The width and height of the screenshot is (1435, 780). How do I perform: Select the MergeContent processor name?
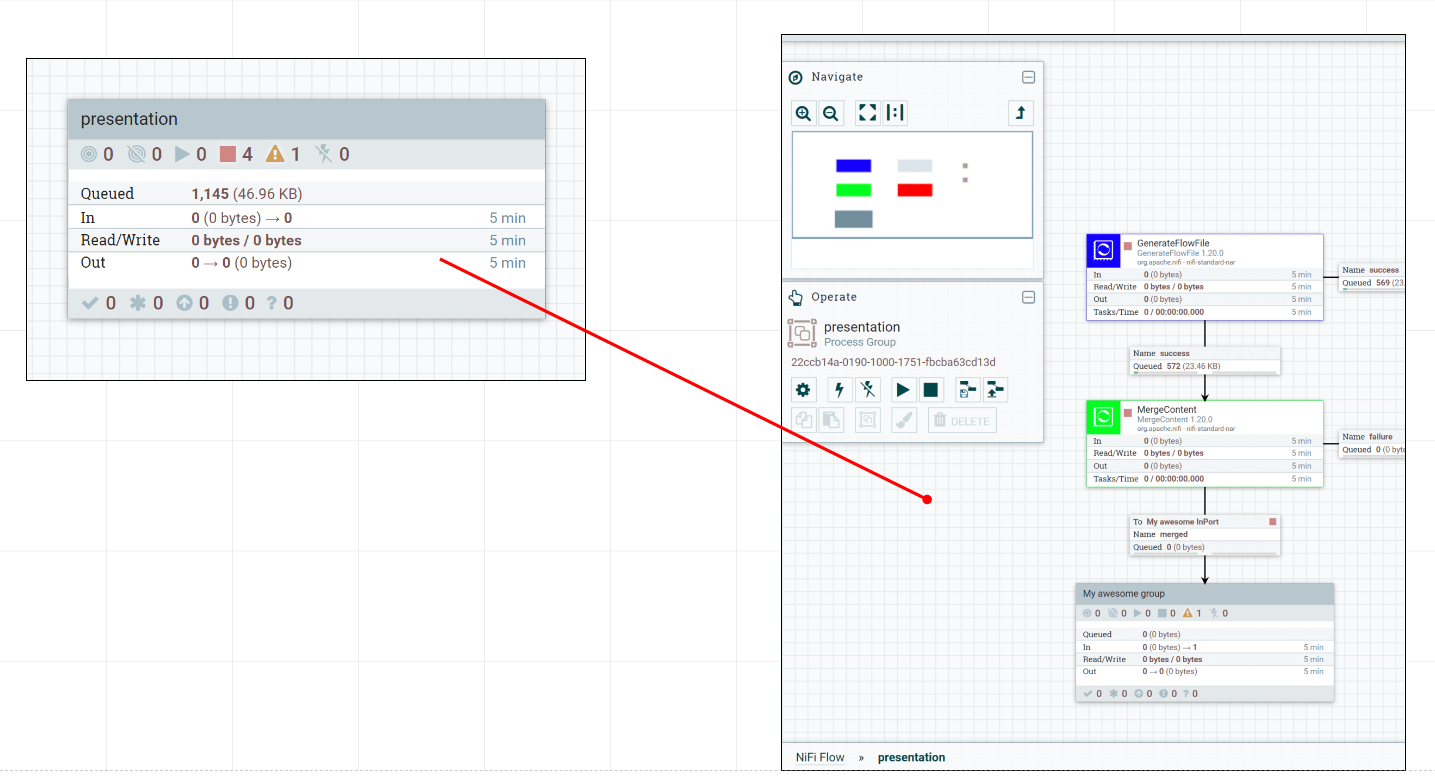pyautogui.click(x=1166, y=410)
